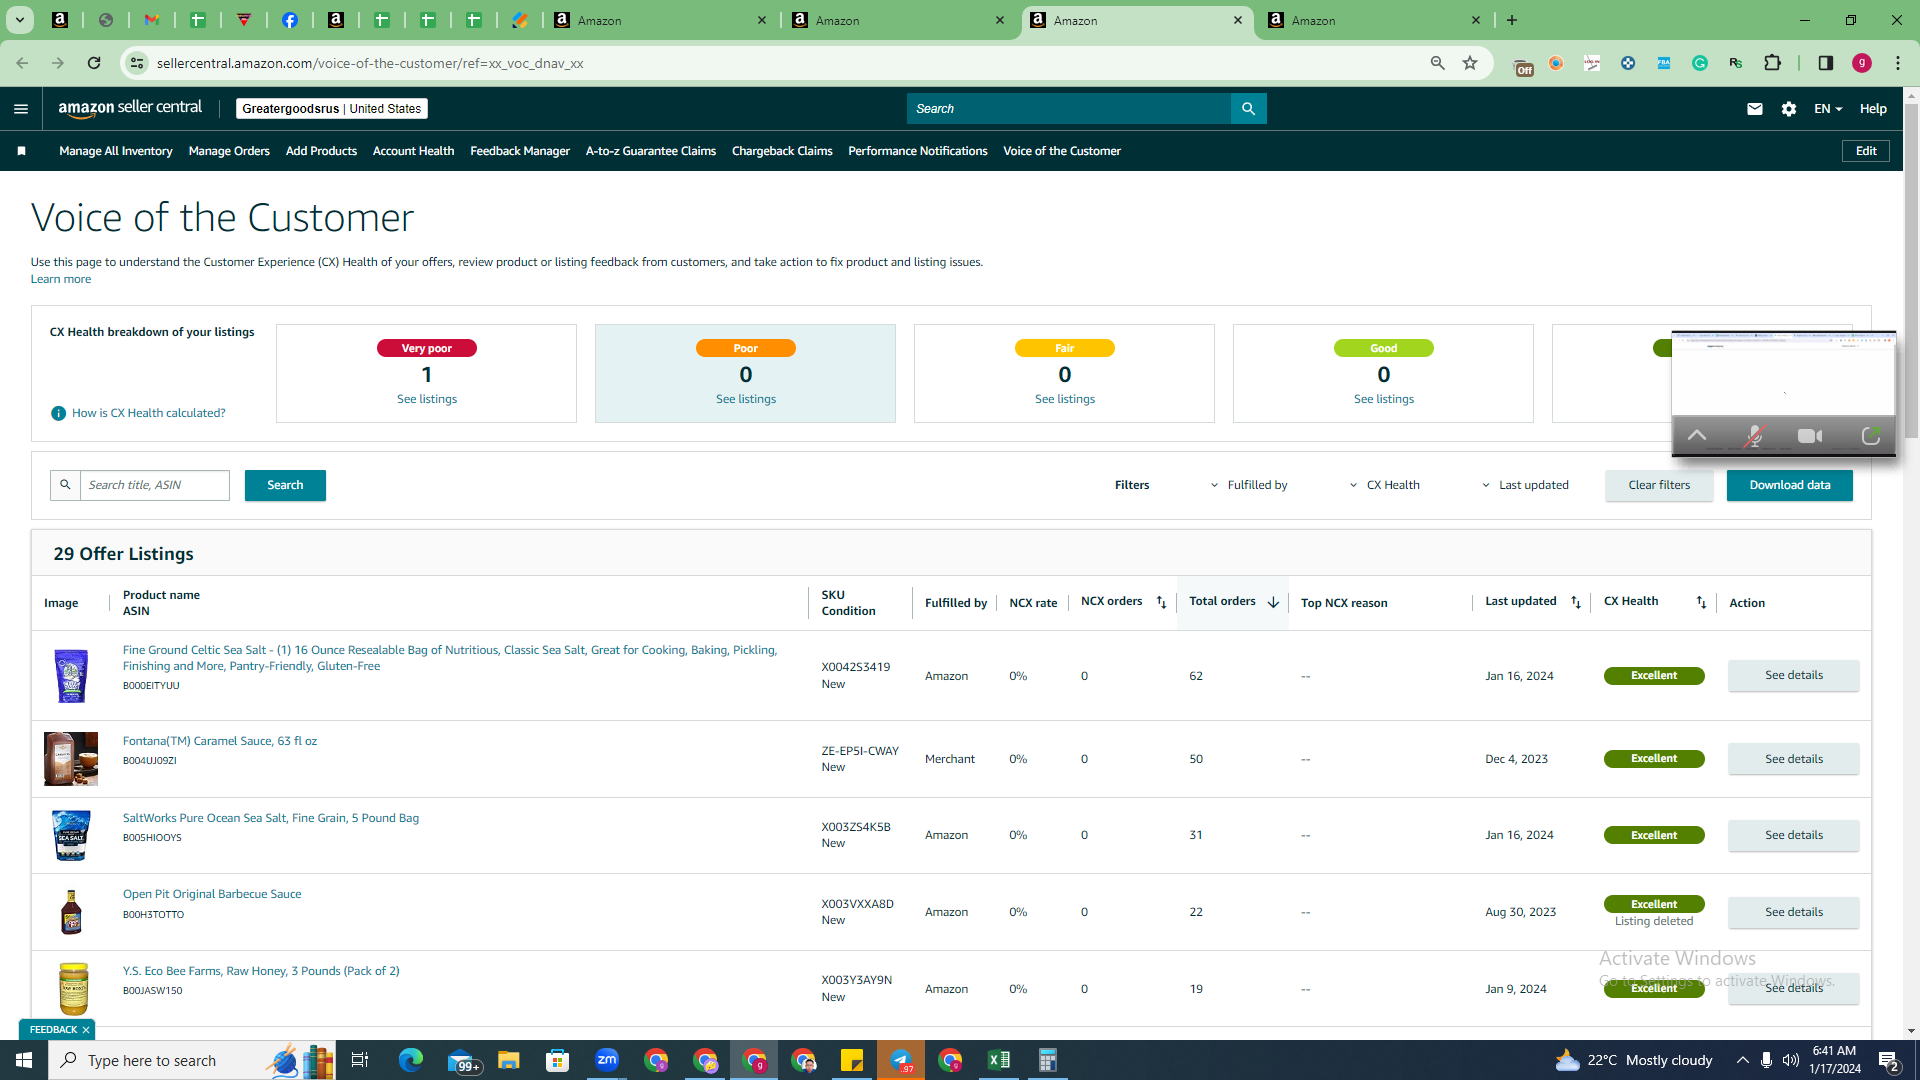Viewport: 1920px width, 1080px height.
Task: Open Add Products
Action: 321,151
